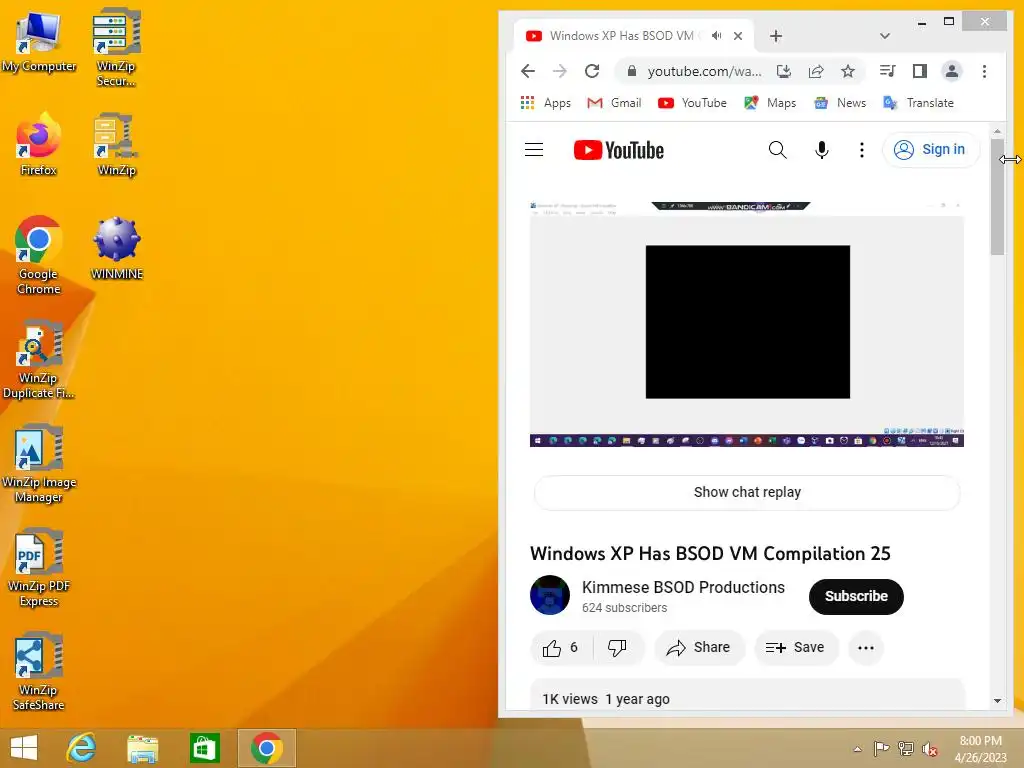This screenshot has width=1024, height=768.
Task: Reload the YouTube page
Action: 592,71
